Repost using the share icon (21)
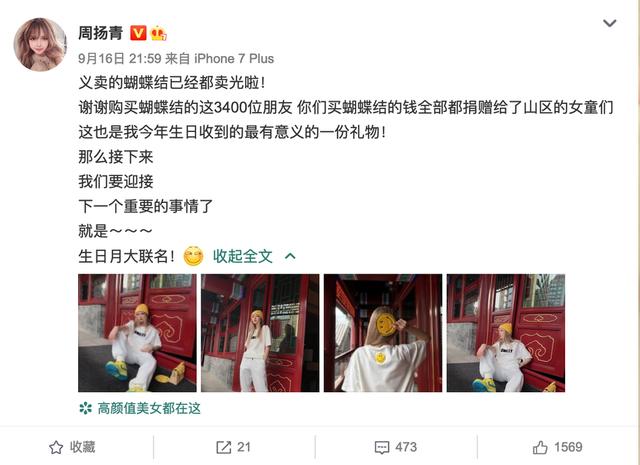640x465 pixels. click(x=233, y=447)
